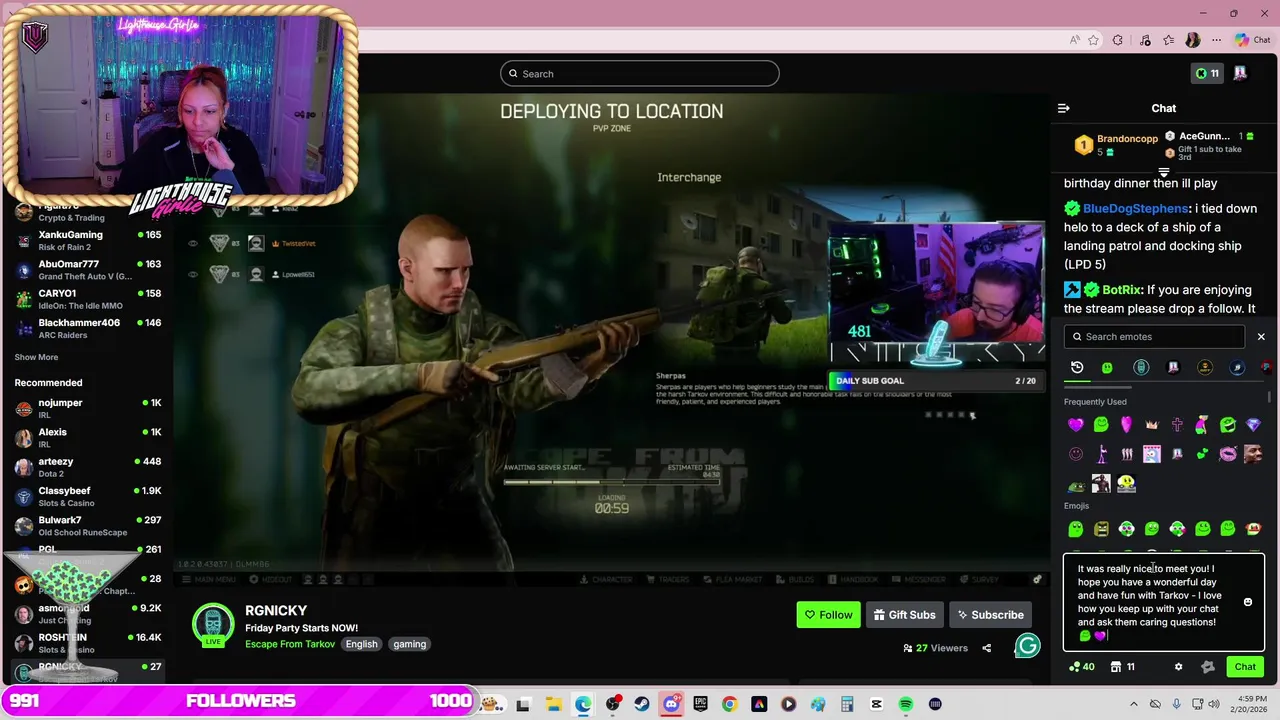
Task: Click the chat identity badge icon
Action: pyautogui.click(x=1208, y=667)
